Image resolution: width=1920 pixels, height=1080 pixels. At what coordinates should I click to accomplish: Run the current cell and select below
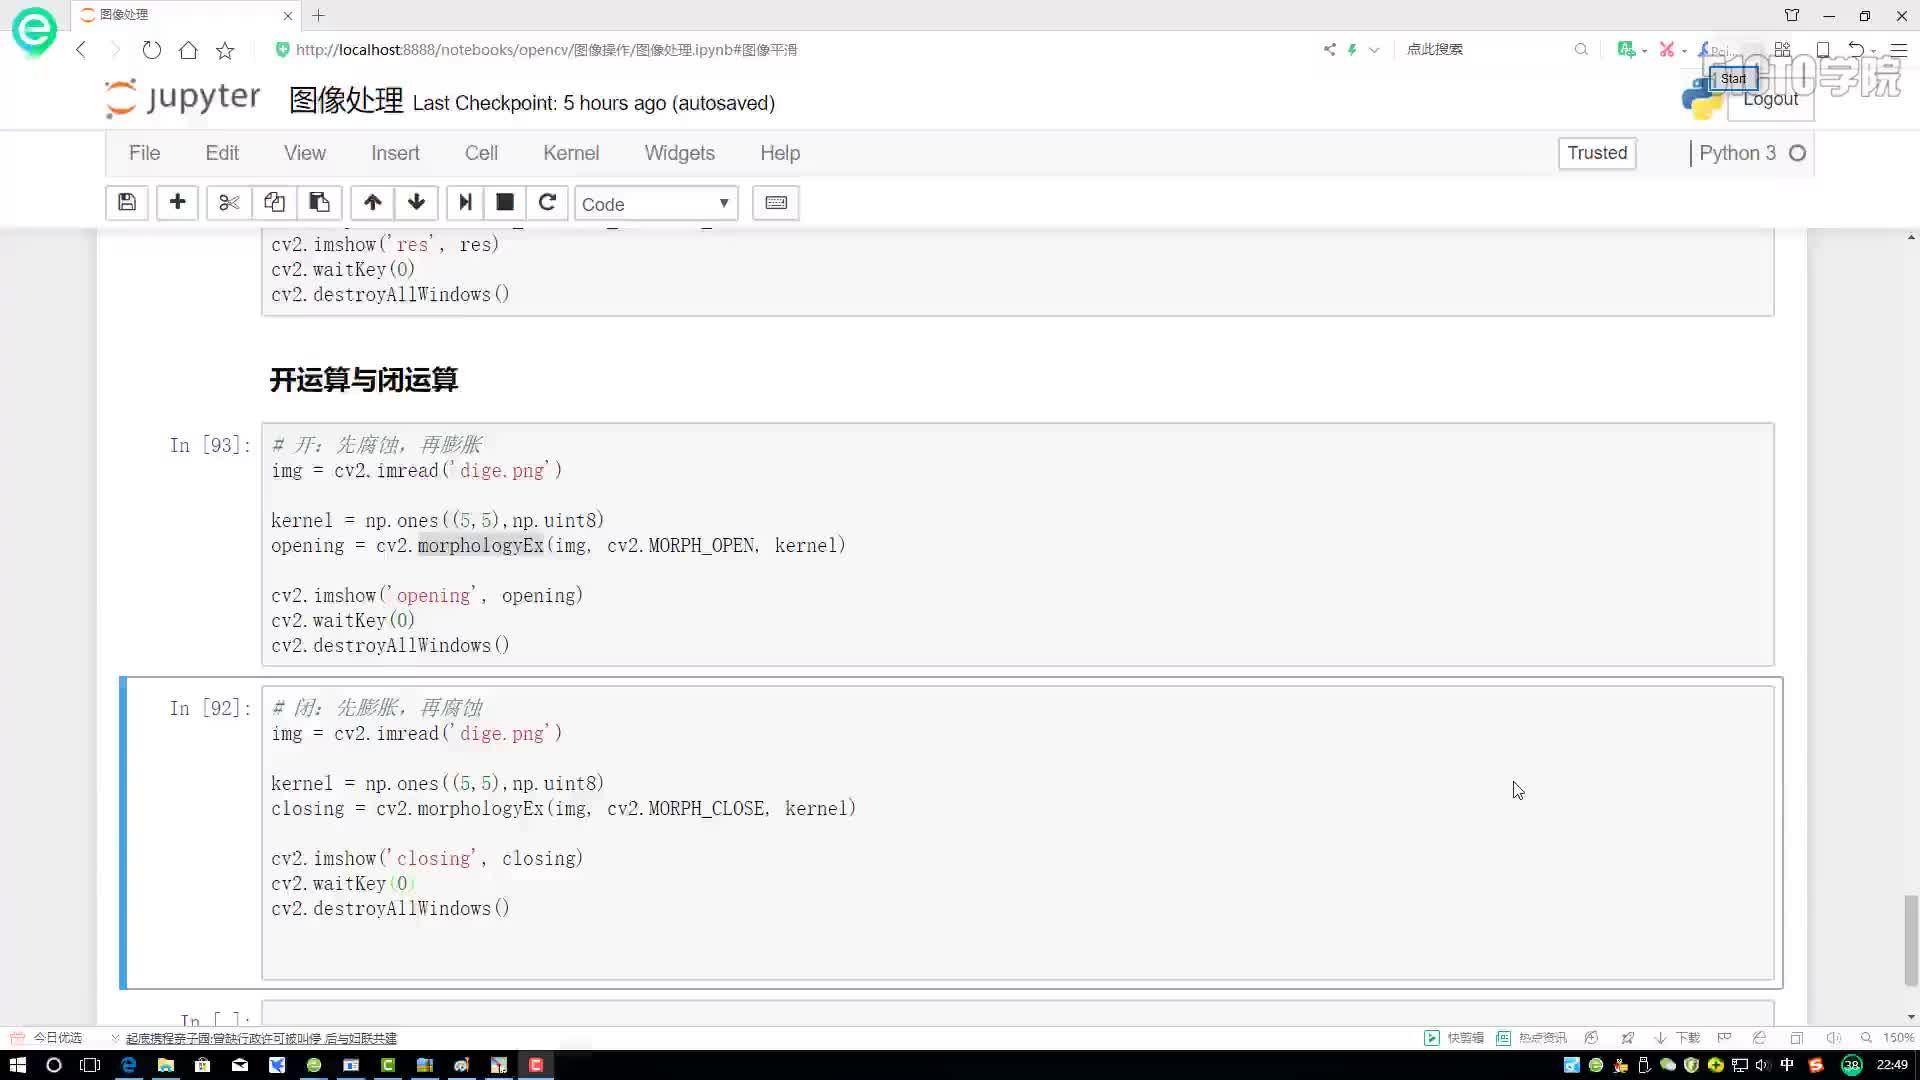465,203
